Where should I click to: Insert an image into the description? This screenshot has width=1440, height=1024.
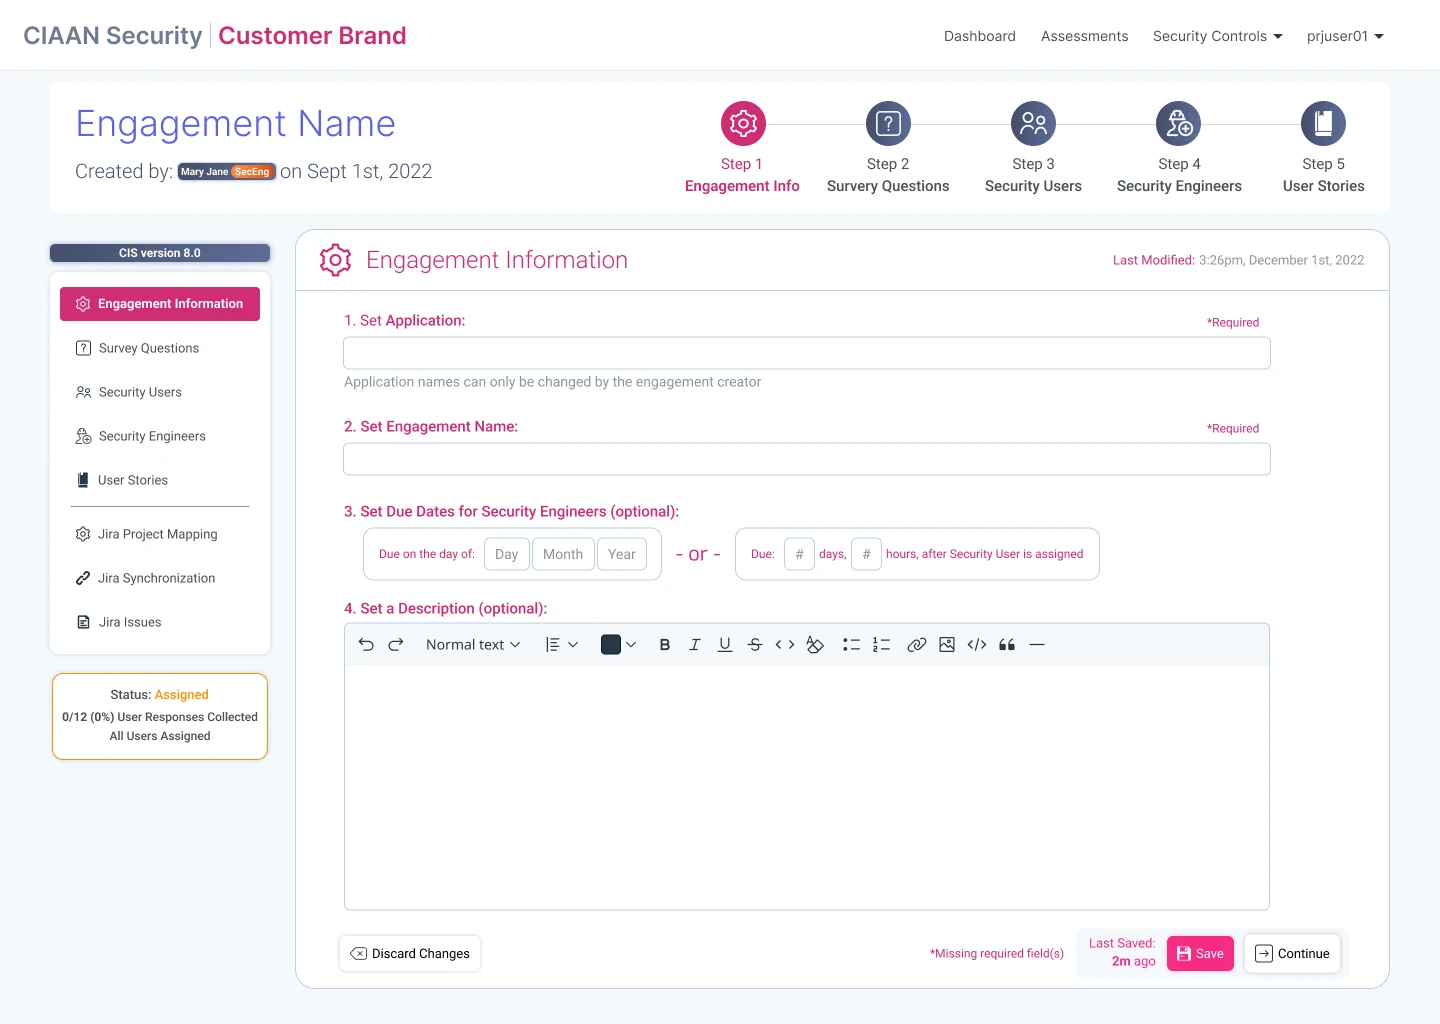coord(947,645)
